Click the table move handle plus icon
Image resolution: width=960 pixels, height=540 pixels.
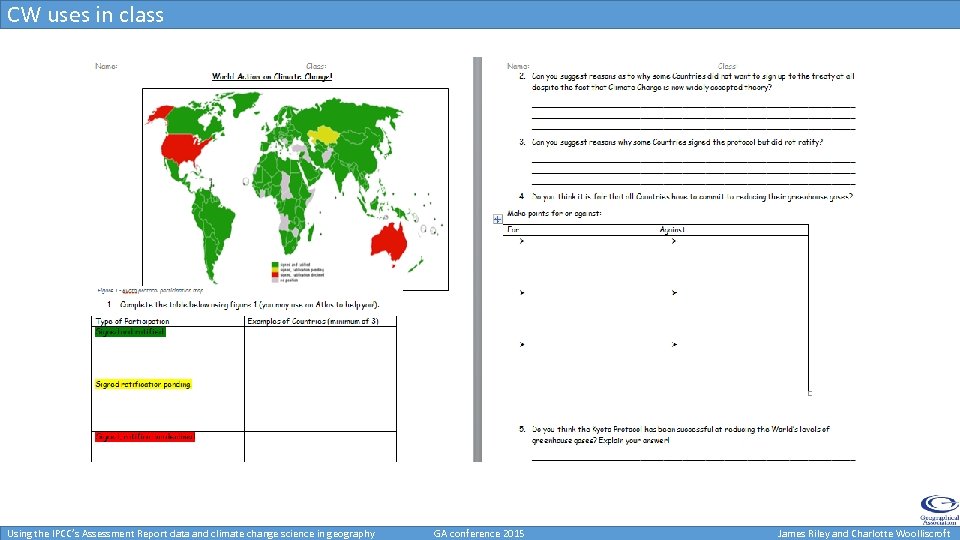[x=497, y=219]
